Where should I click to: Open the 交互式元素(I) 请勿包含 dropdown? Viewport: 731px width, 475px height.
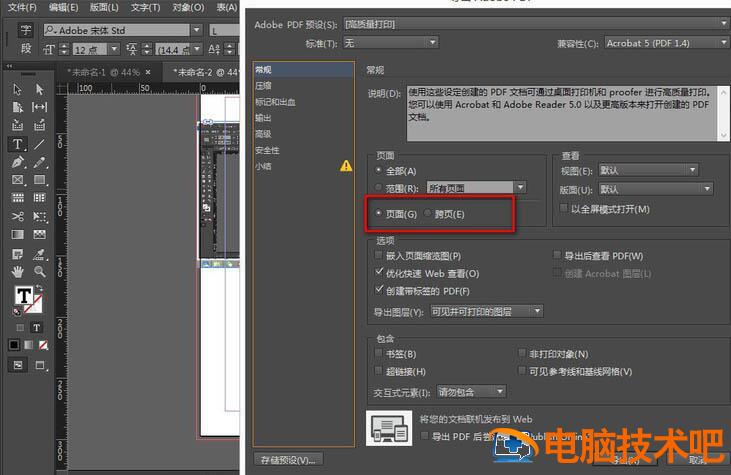pyautogui.click(x=471, y=392)
